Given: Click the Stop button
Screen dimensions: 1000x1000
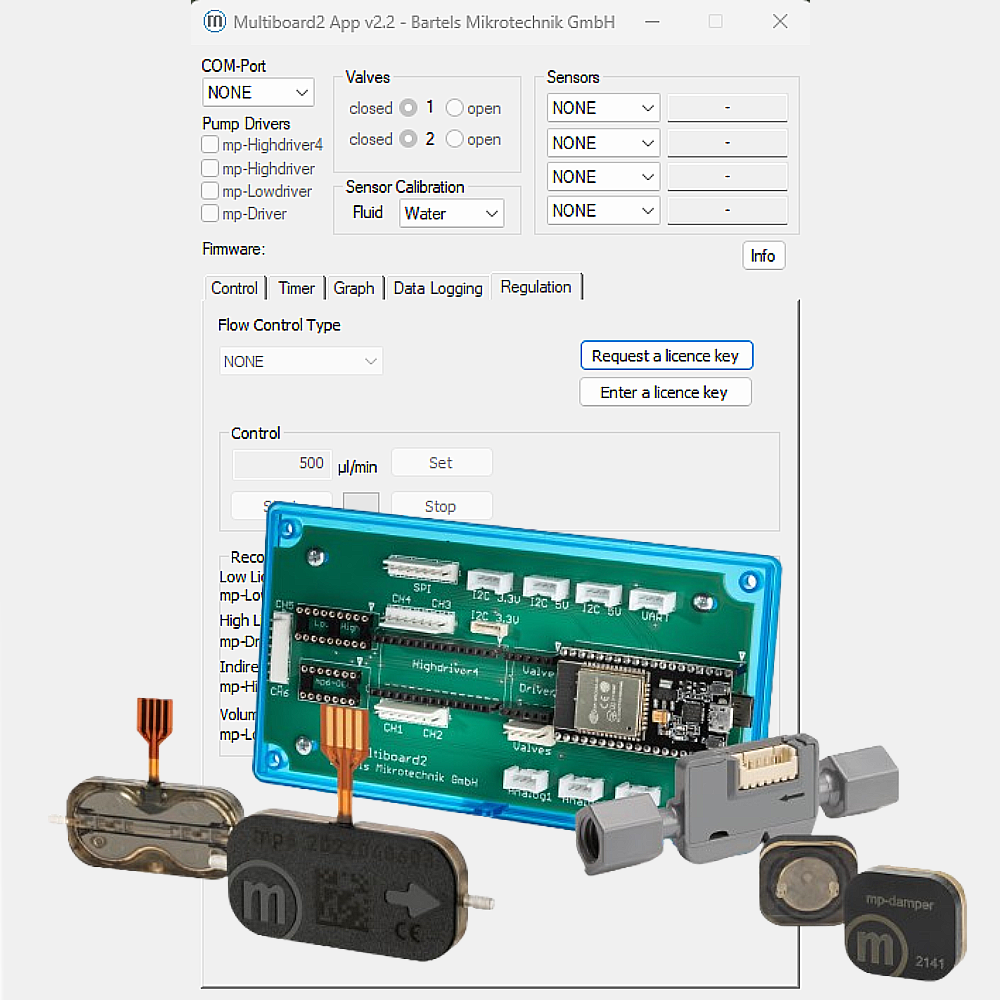Looking at the screenshot, I should click(441, 506).
